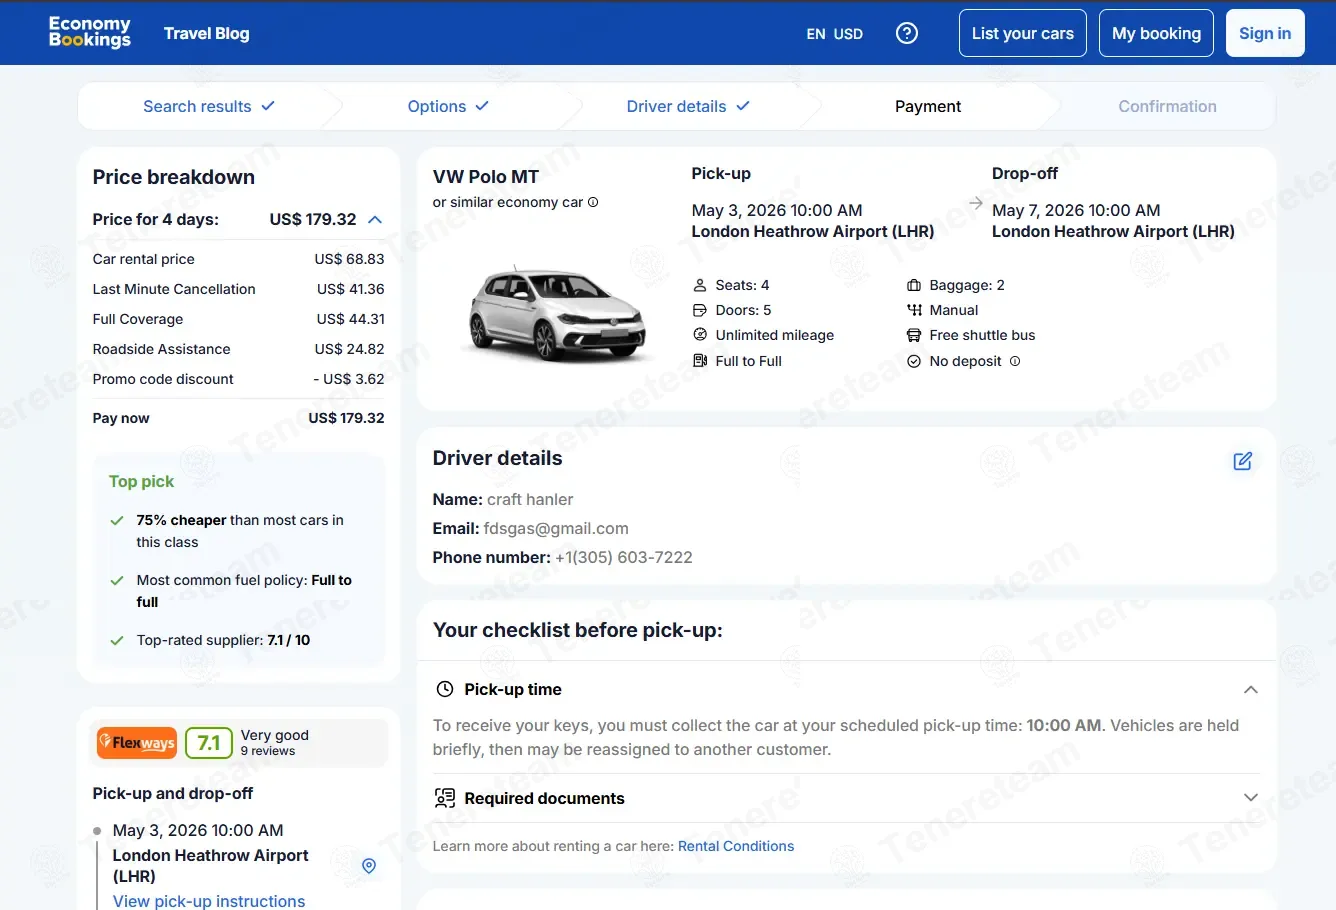Open the help question mark icon
This screenshot has width=1336, height=910.
click(907, 33)
